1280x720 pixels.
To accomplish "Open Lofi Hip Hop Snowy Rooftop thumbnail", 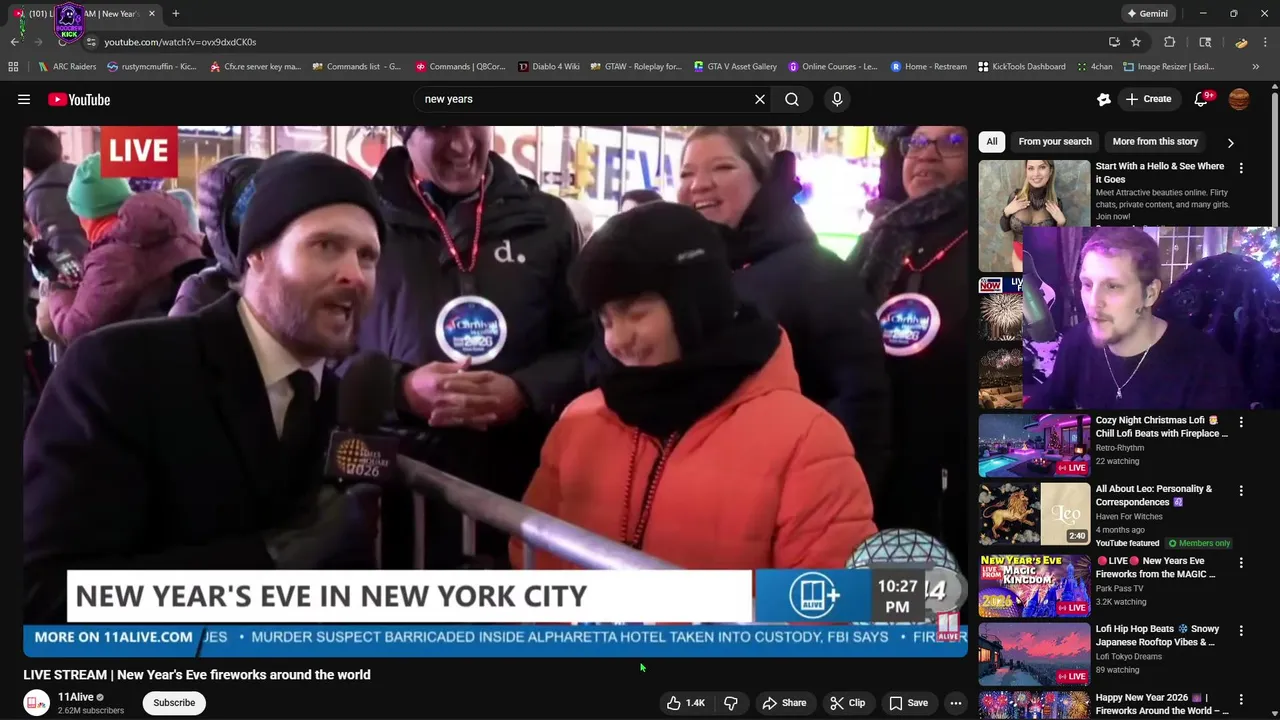I will pos(1034,653).
